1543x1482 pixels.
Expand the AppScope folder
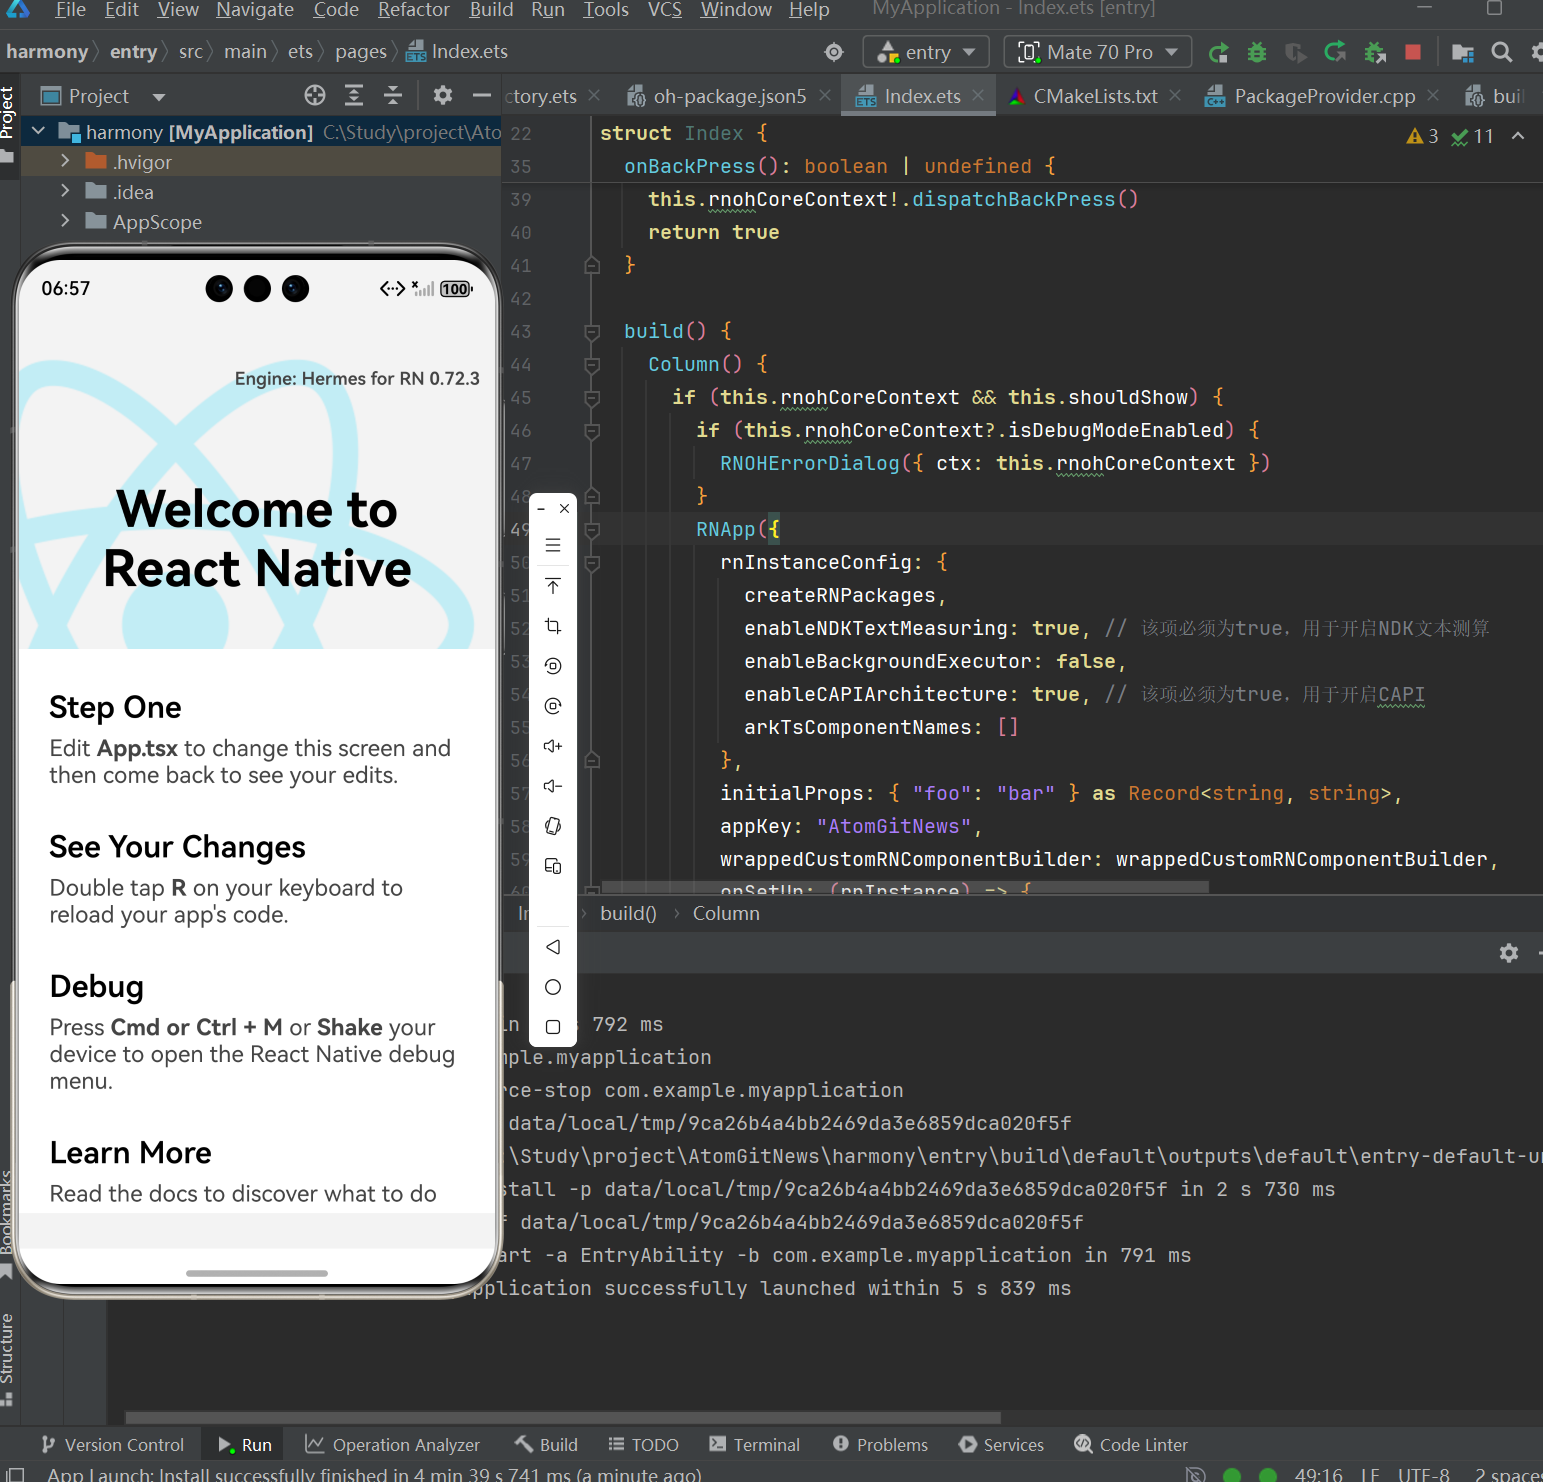(x=65, y=221)
